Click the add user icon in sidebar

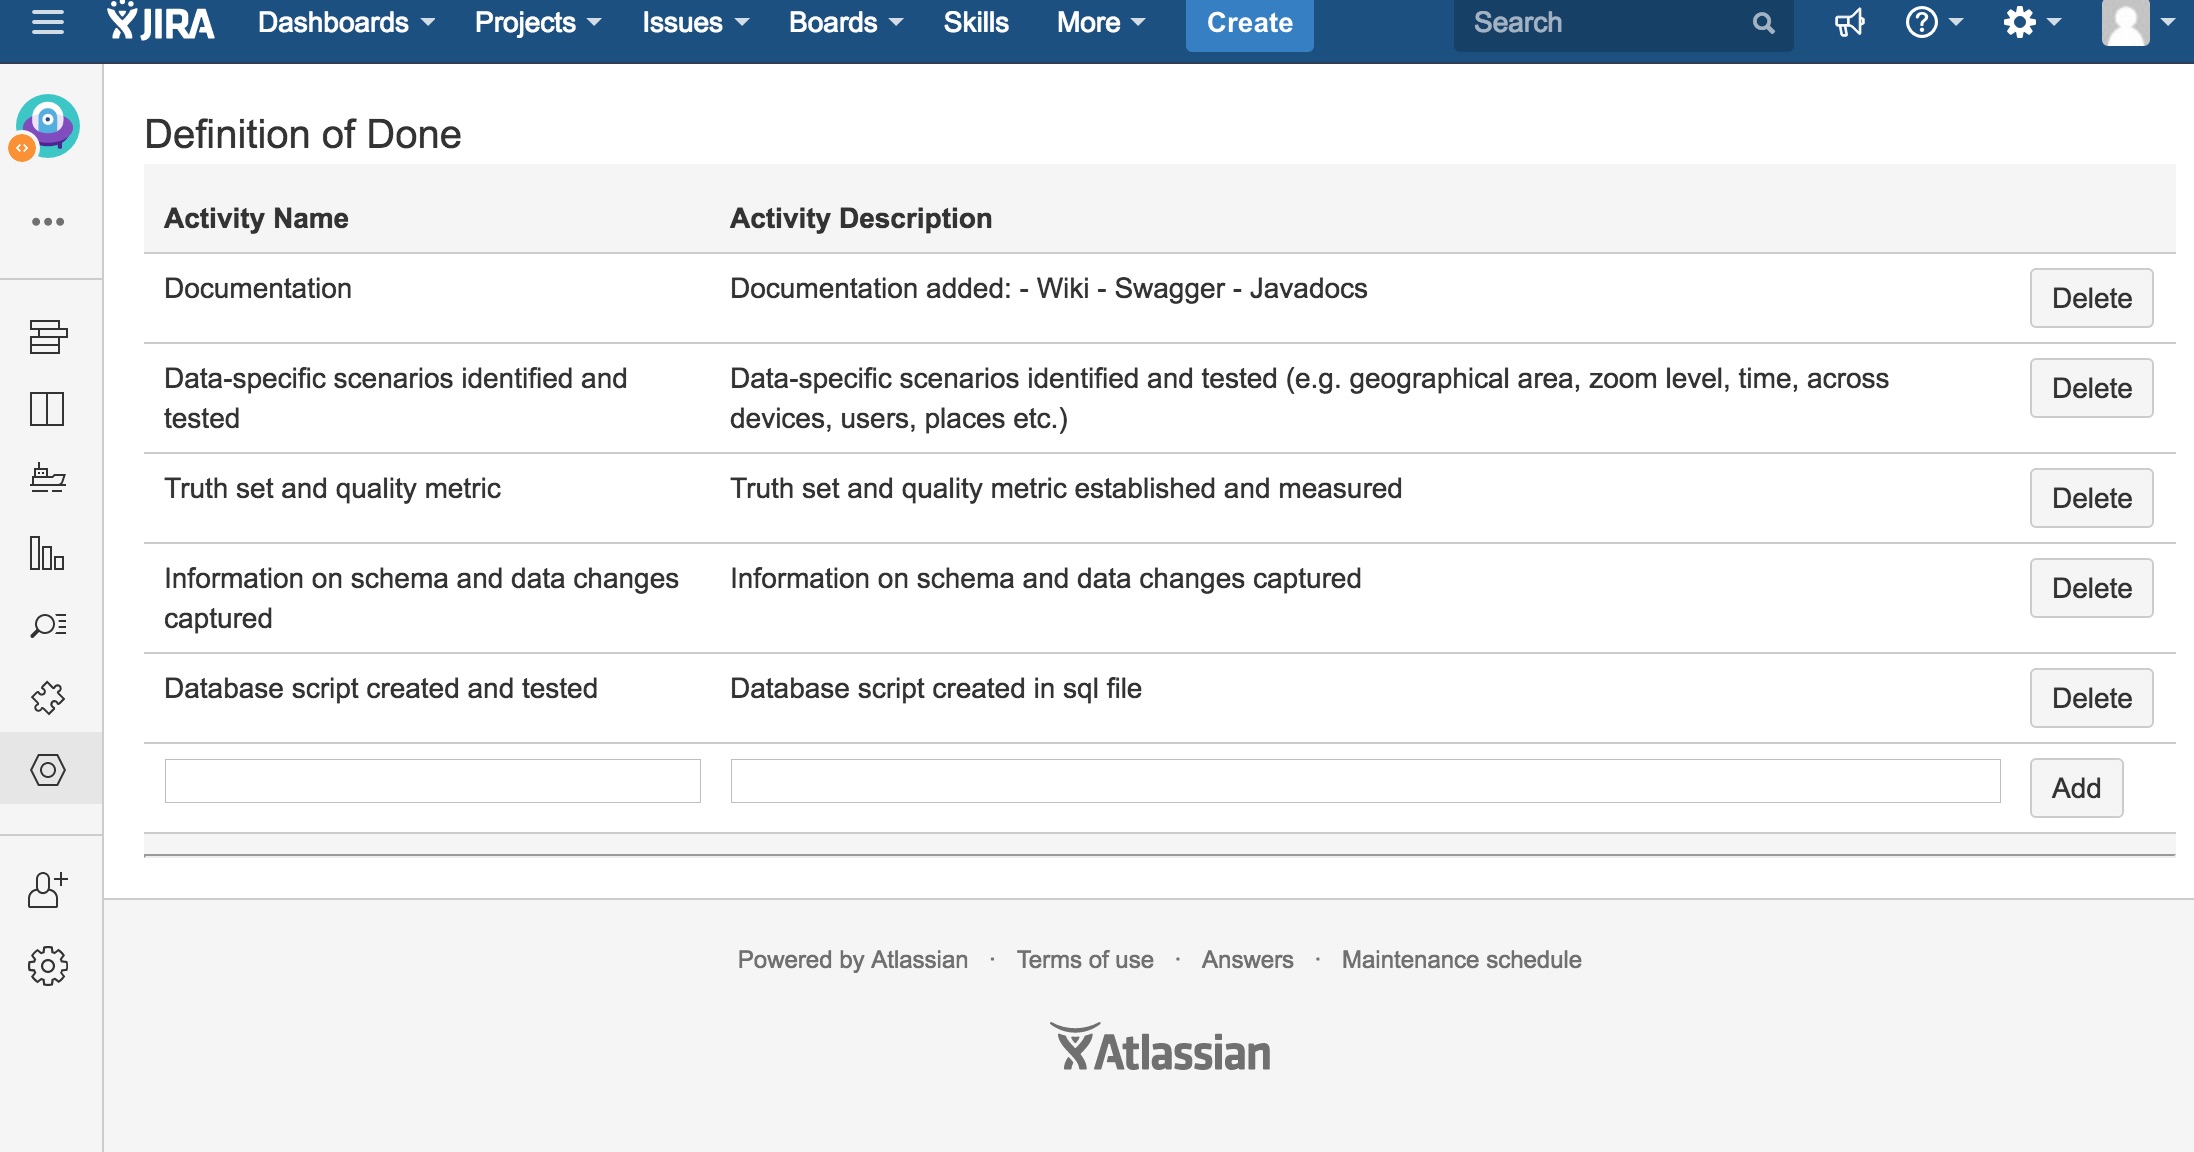[47, 889]
